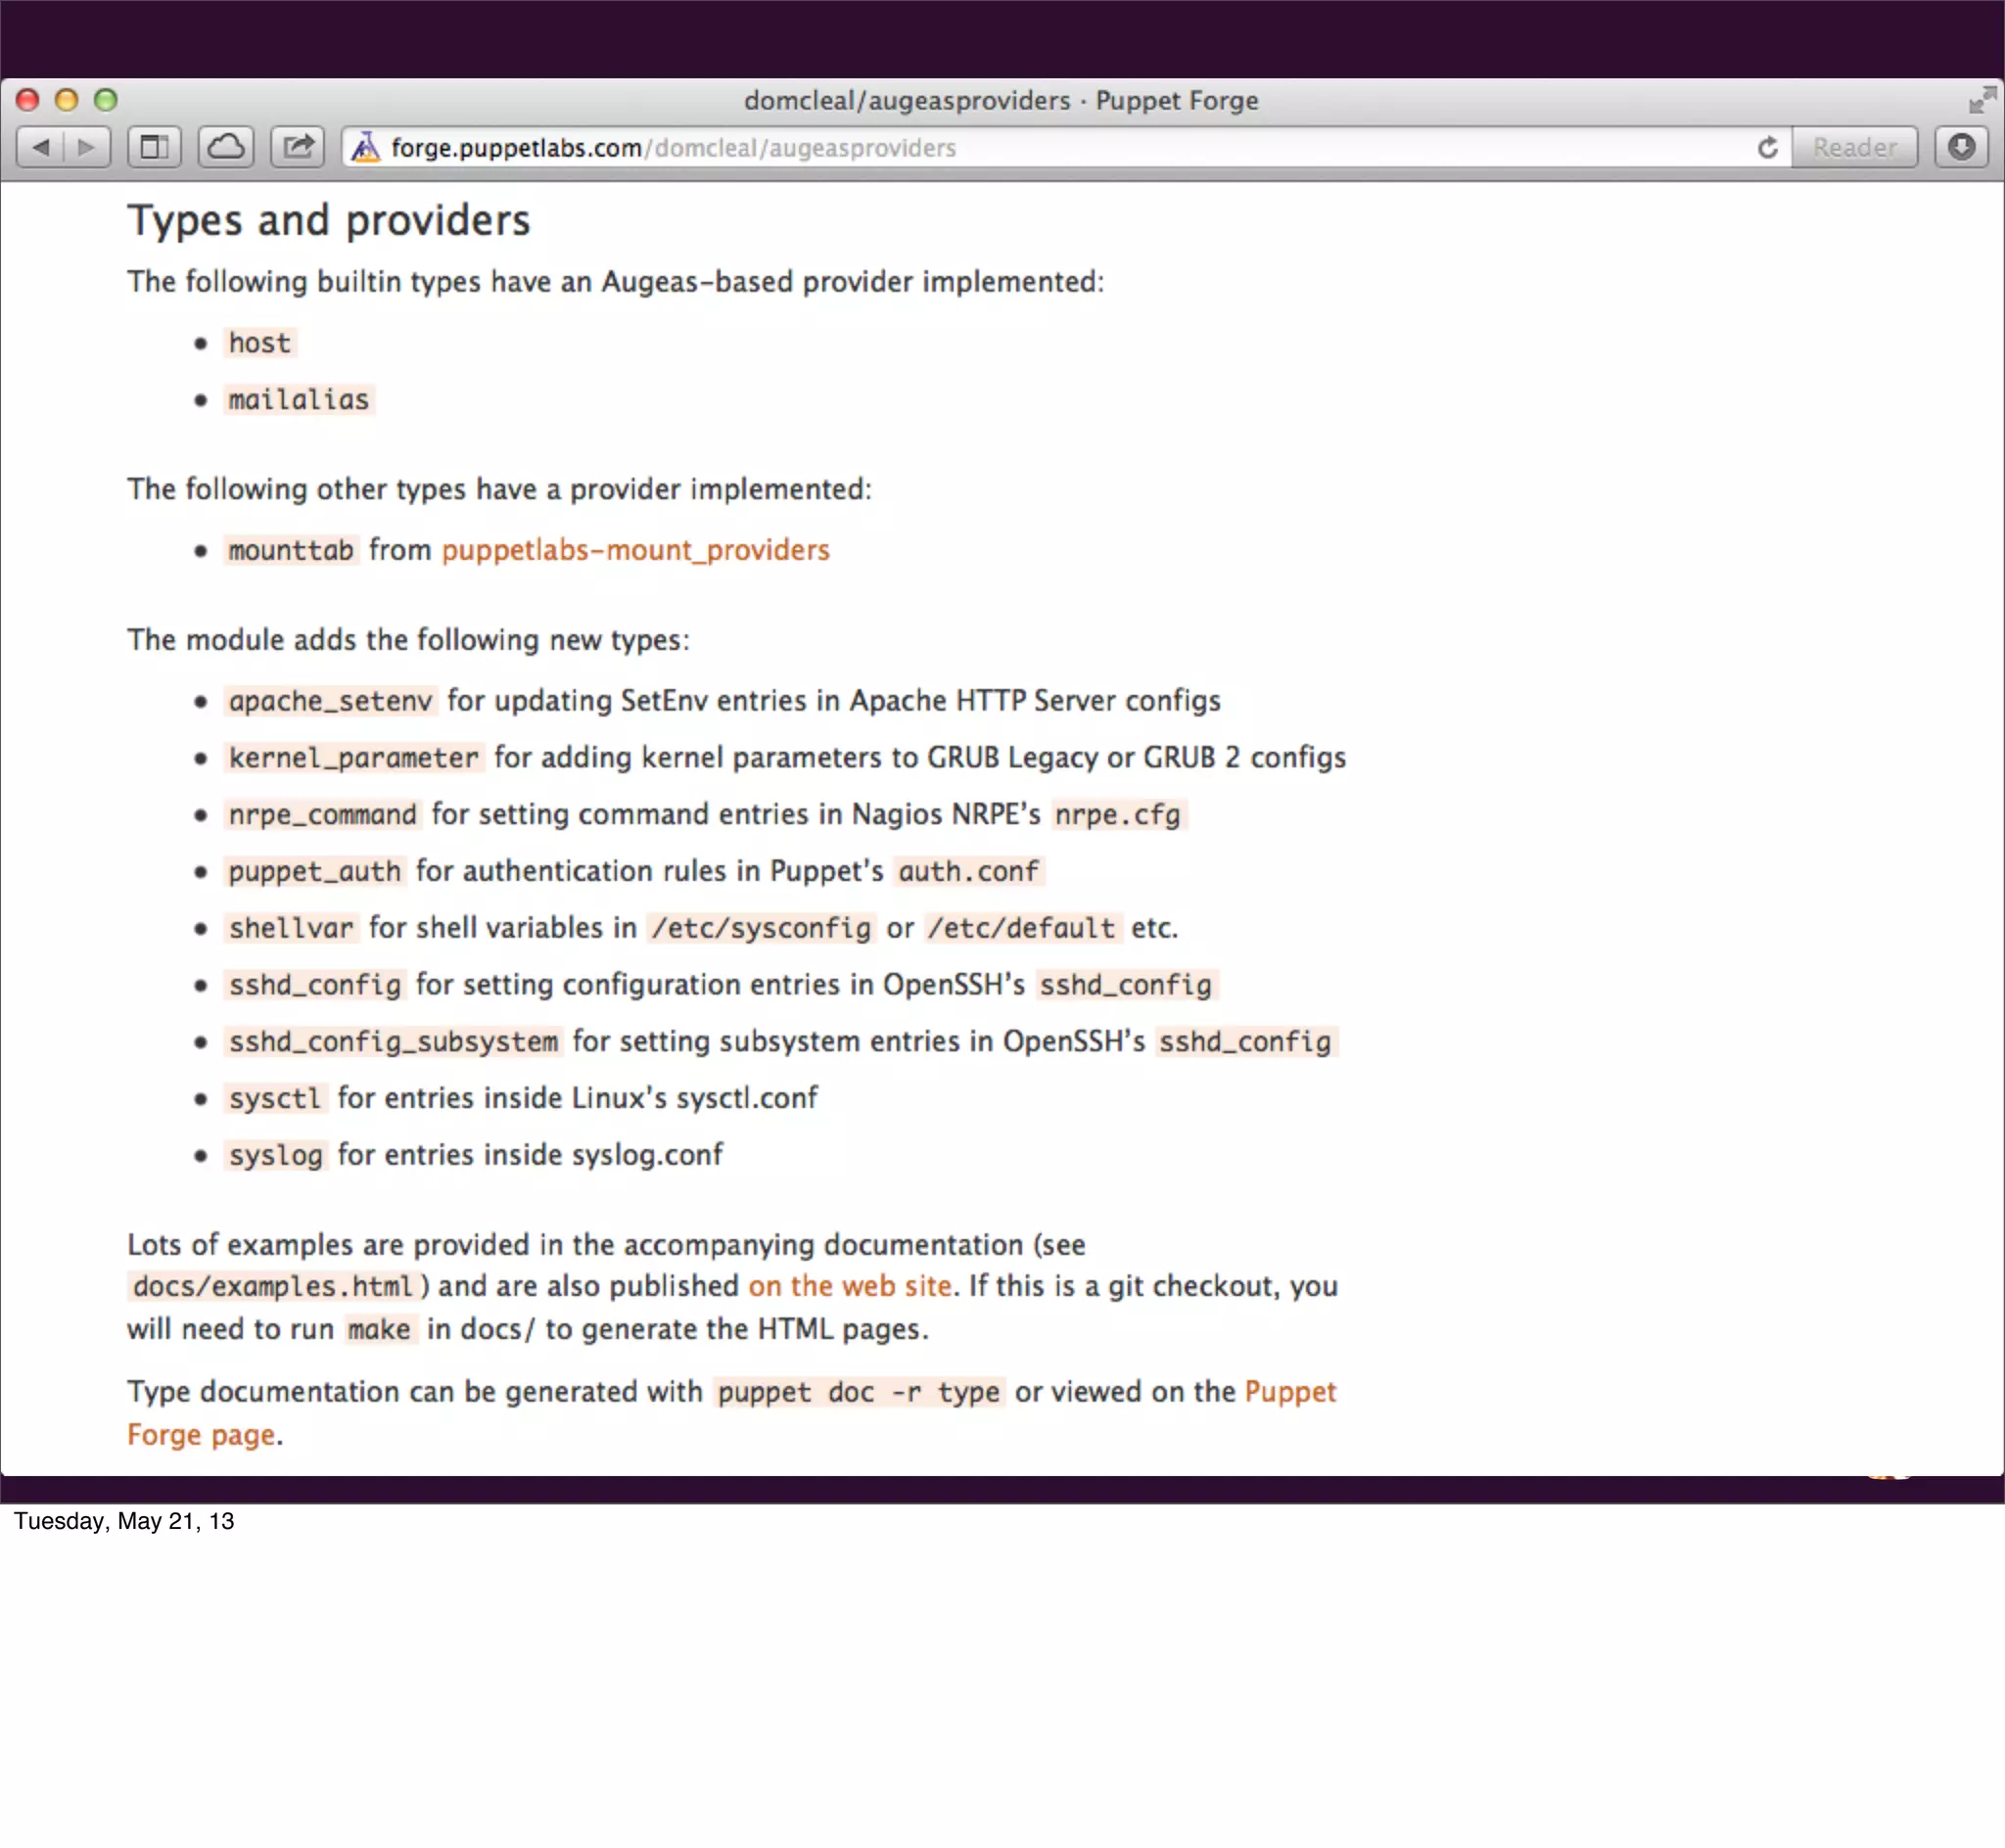Click the share icon in toolbar
The width and height of the screenshot is (2005, 1848).
point(298,148)
